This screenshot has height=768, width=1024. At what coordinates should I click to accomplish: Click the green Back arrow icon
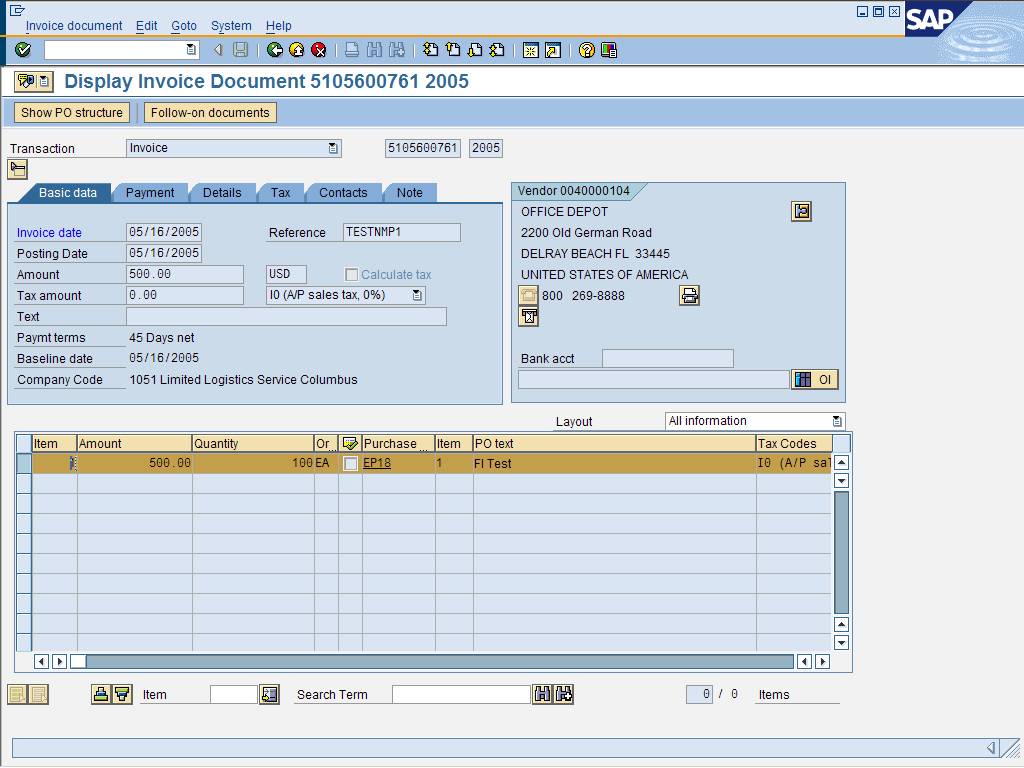(x=275, y=50)
